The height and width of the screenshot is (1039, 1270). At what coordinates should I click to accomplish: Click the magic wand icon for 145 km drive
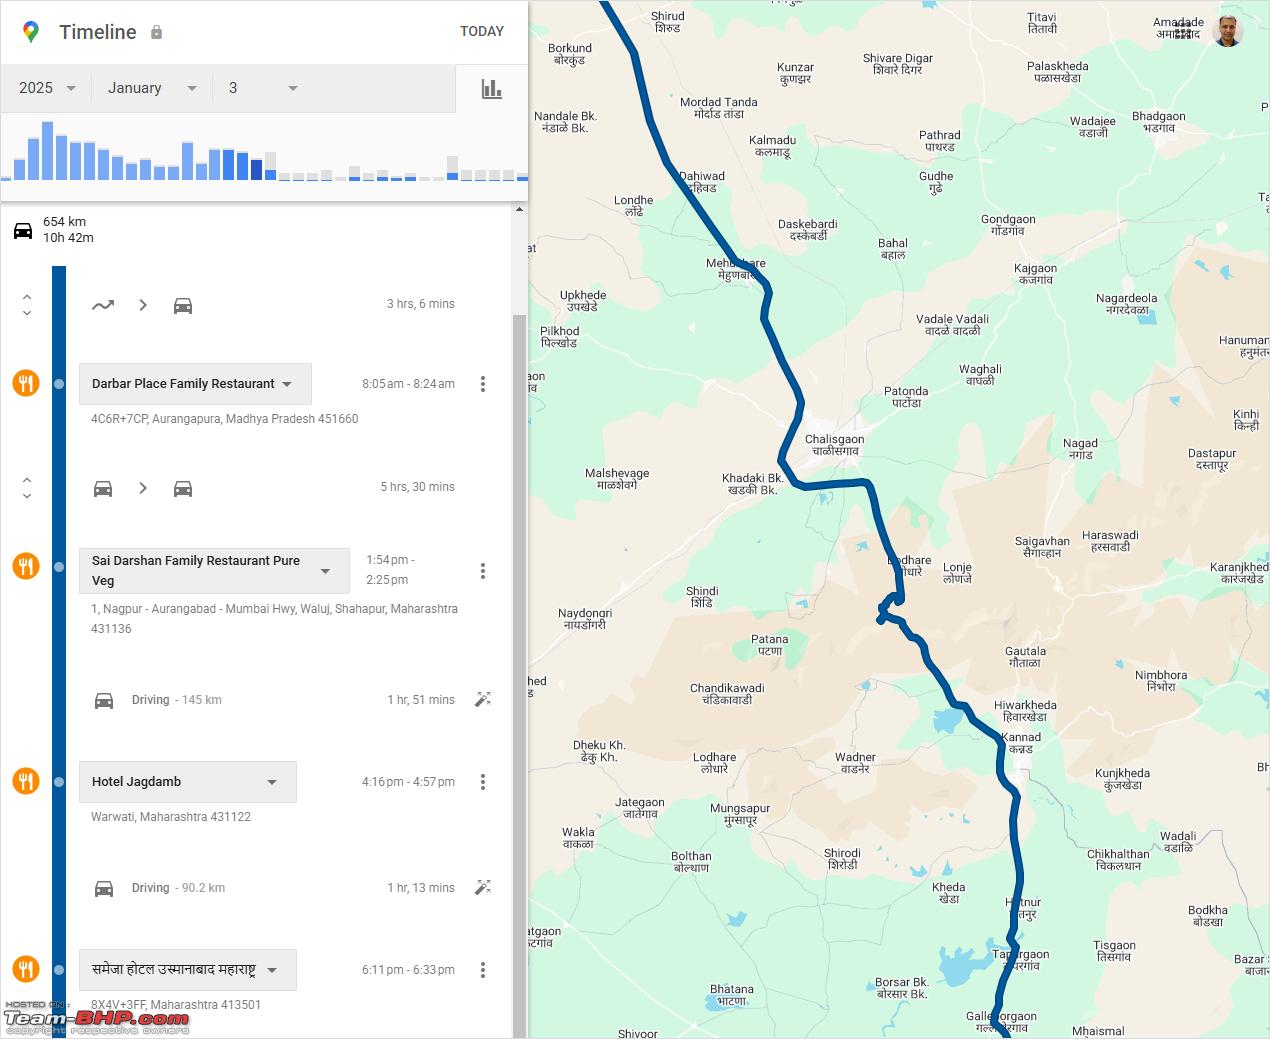tap(483, 699)
